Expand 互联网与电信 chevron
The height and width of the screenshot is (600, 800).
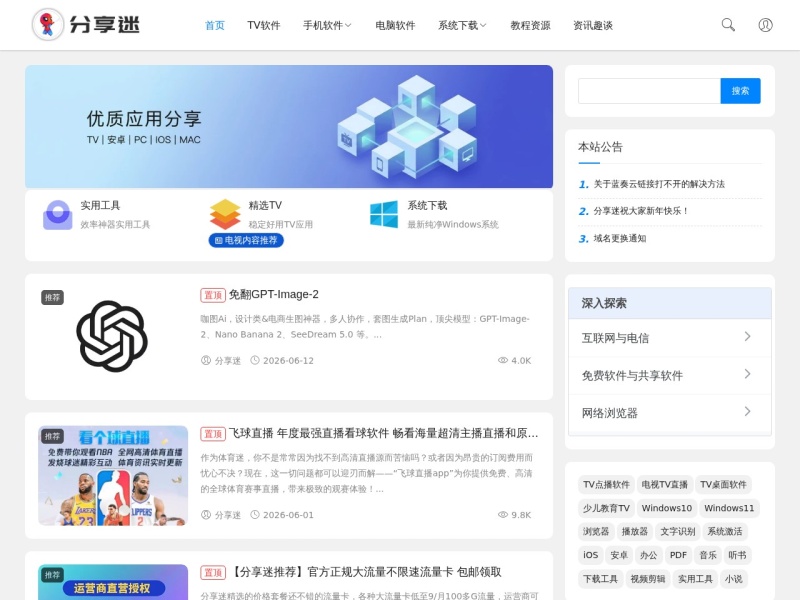point(747,337)
